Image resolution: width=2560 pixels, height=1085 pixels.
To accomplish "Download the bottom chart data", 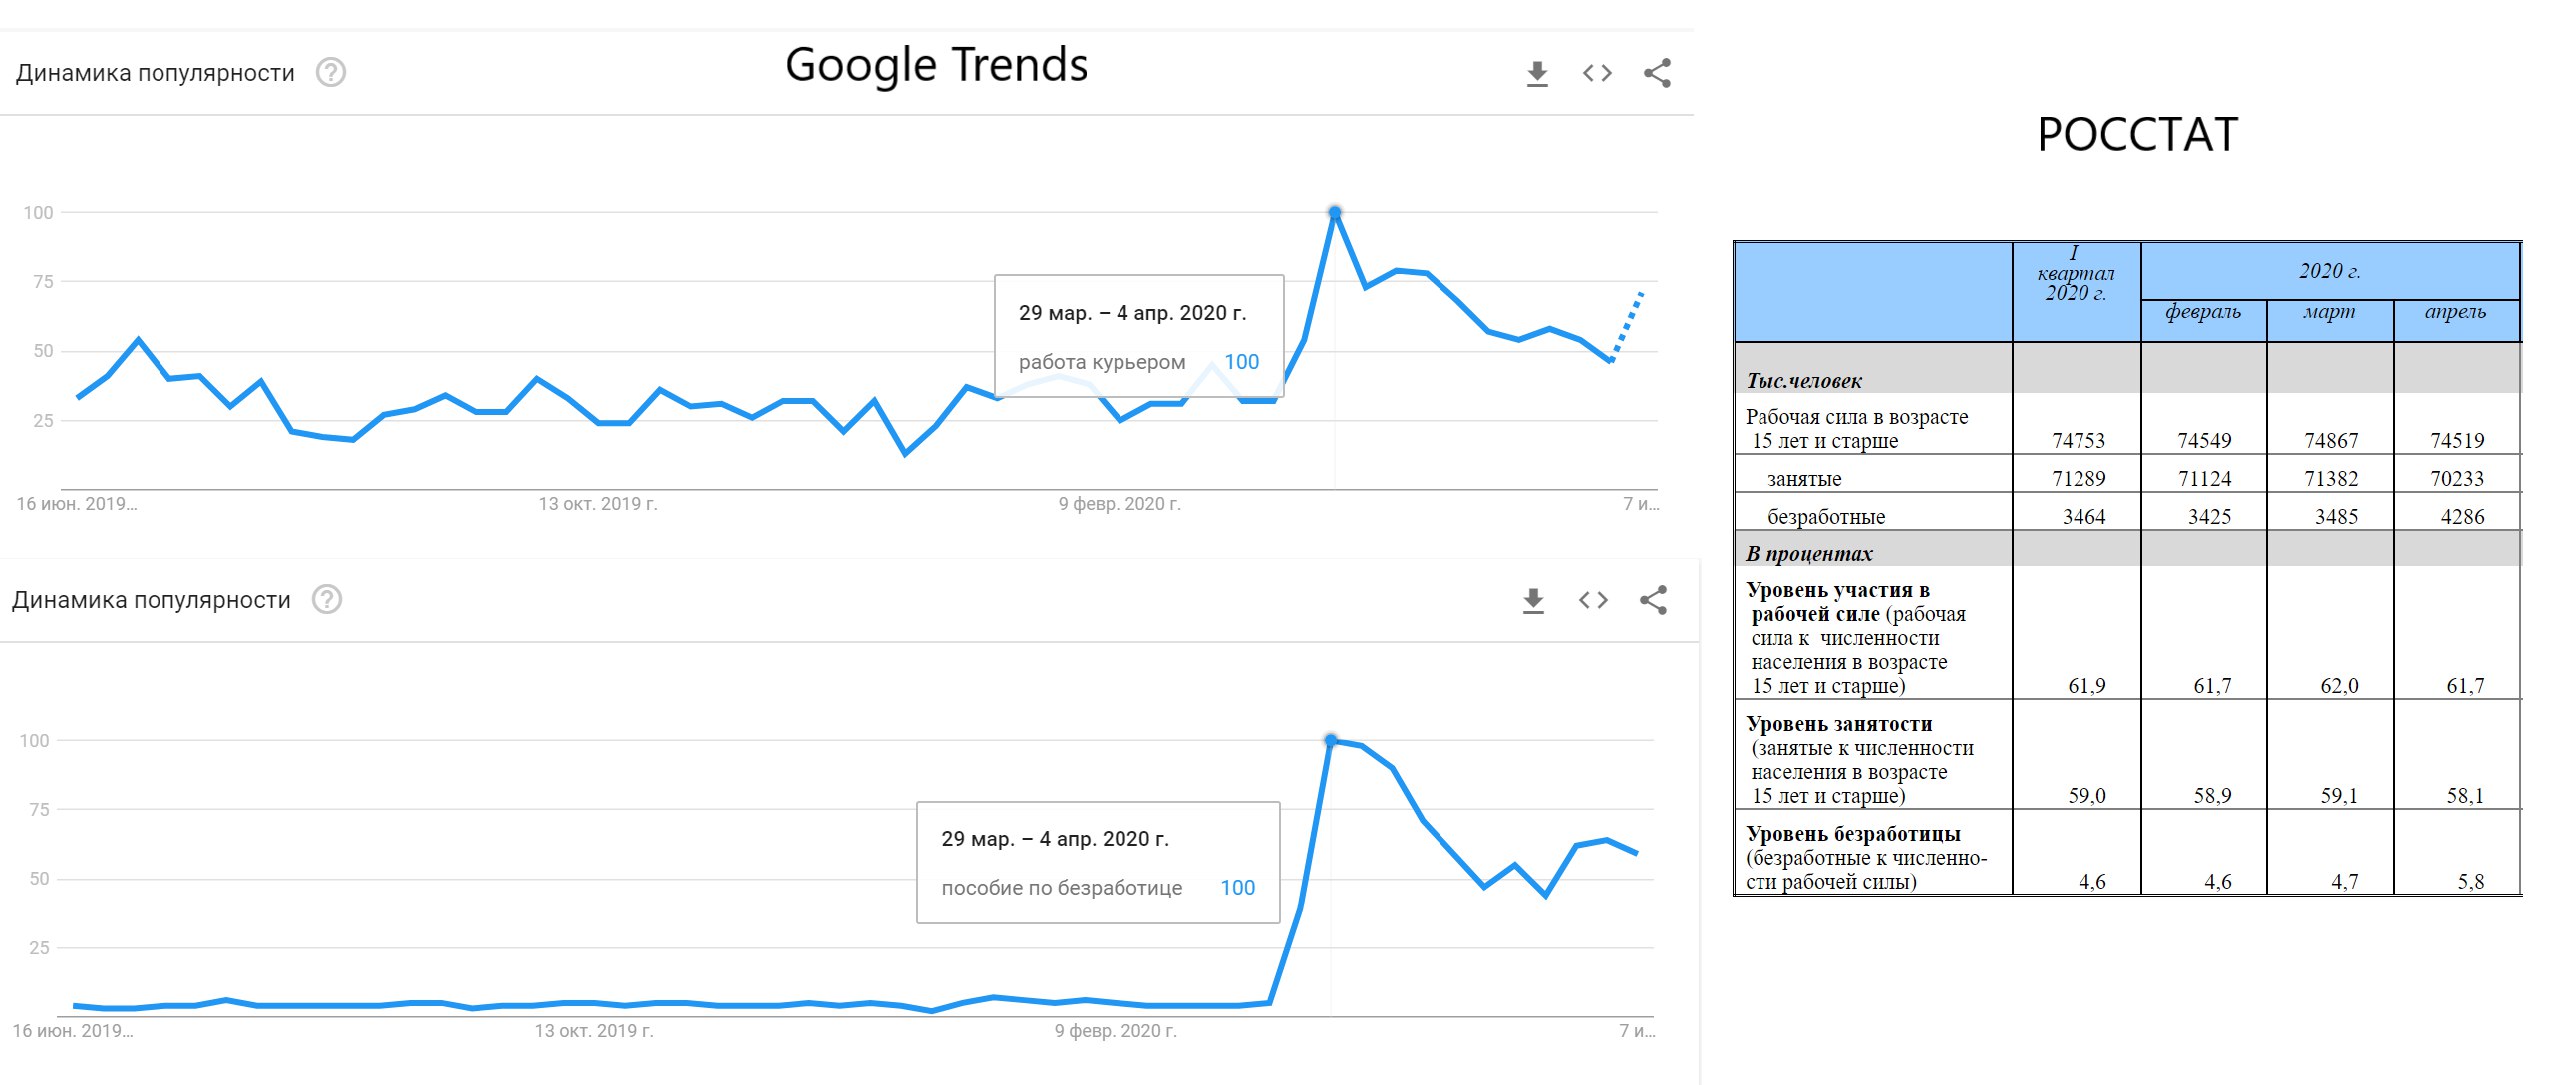I will pos(1533,600).
